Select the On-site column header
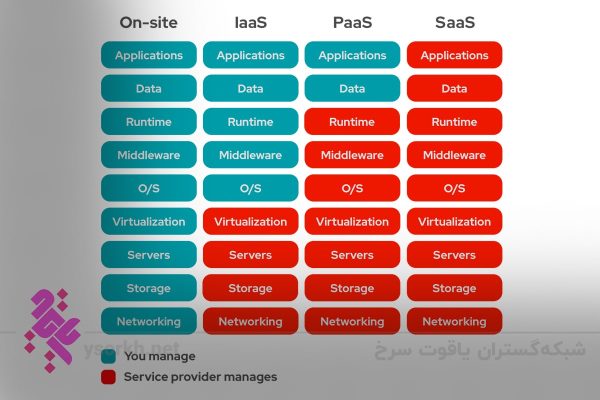Viewport: 600px width, 400px height. tap(149, 23)
